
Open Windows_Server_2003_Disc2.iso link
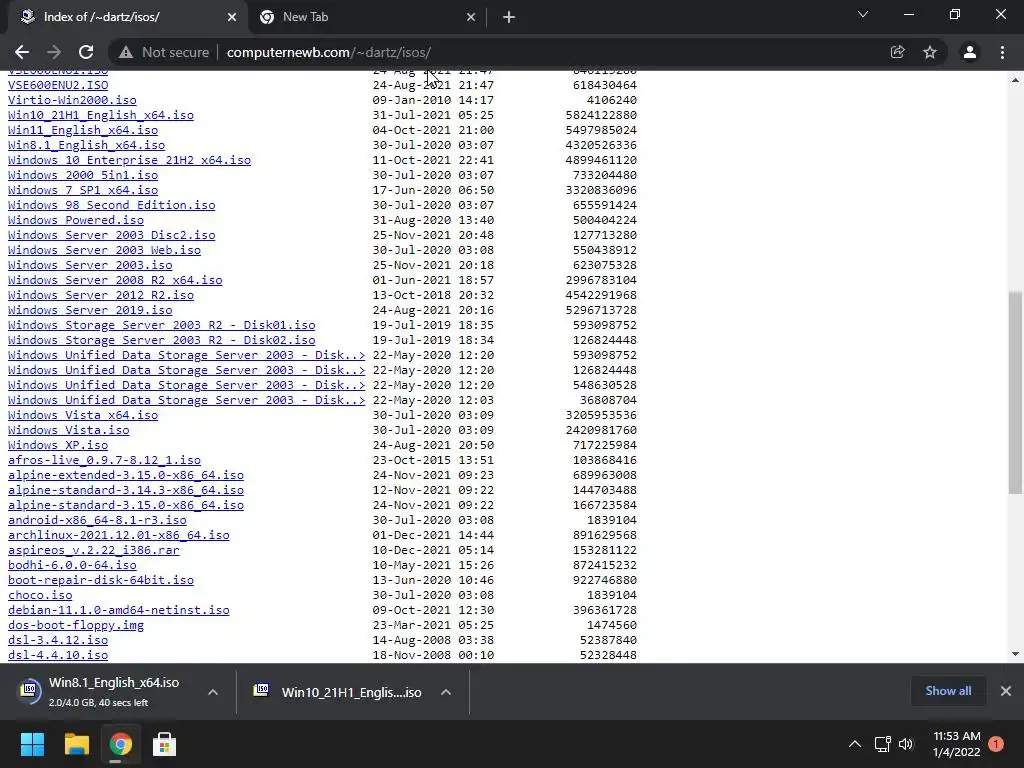(112, 235)
